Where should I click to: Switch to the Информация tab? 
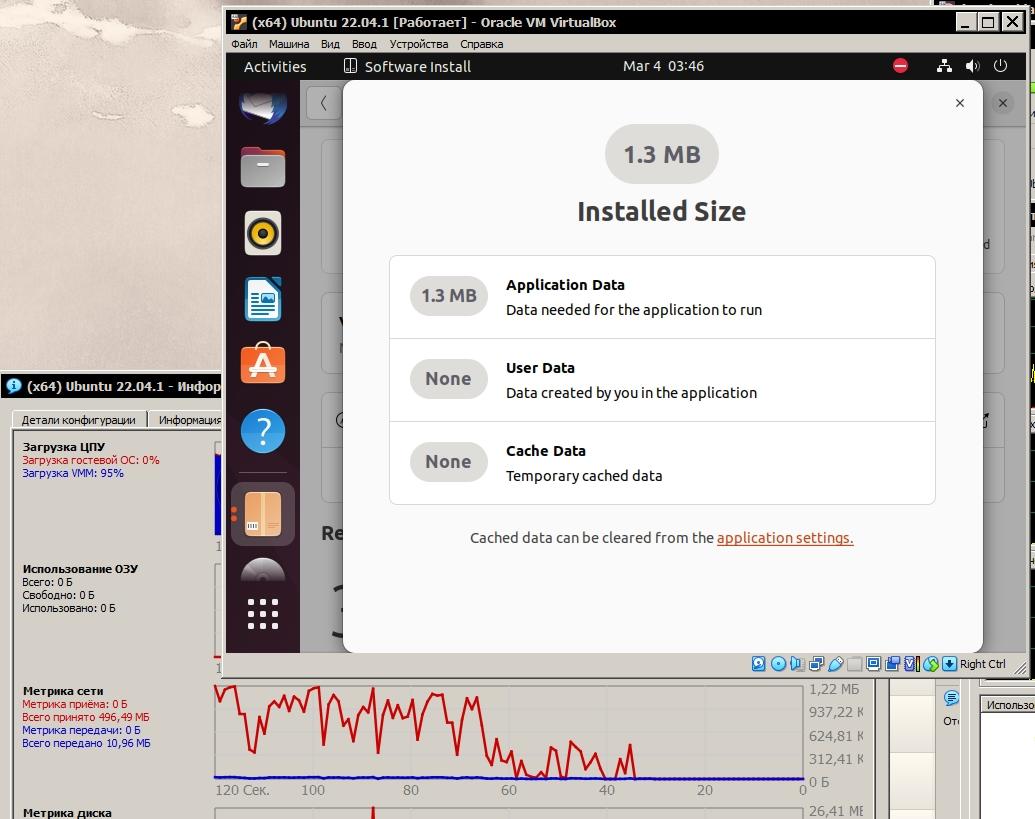(187, 420)
